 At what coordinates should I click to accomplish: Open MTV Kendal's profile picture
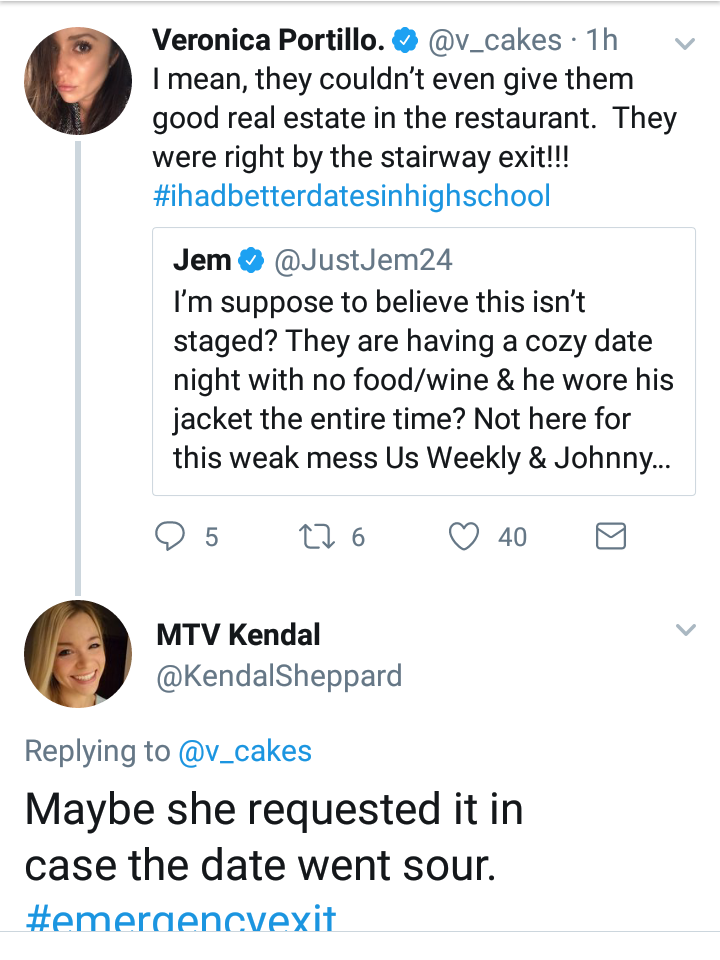(78, 654)
